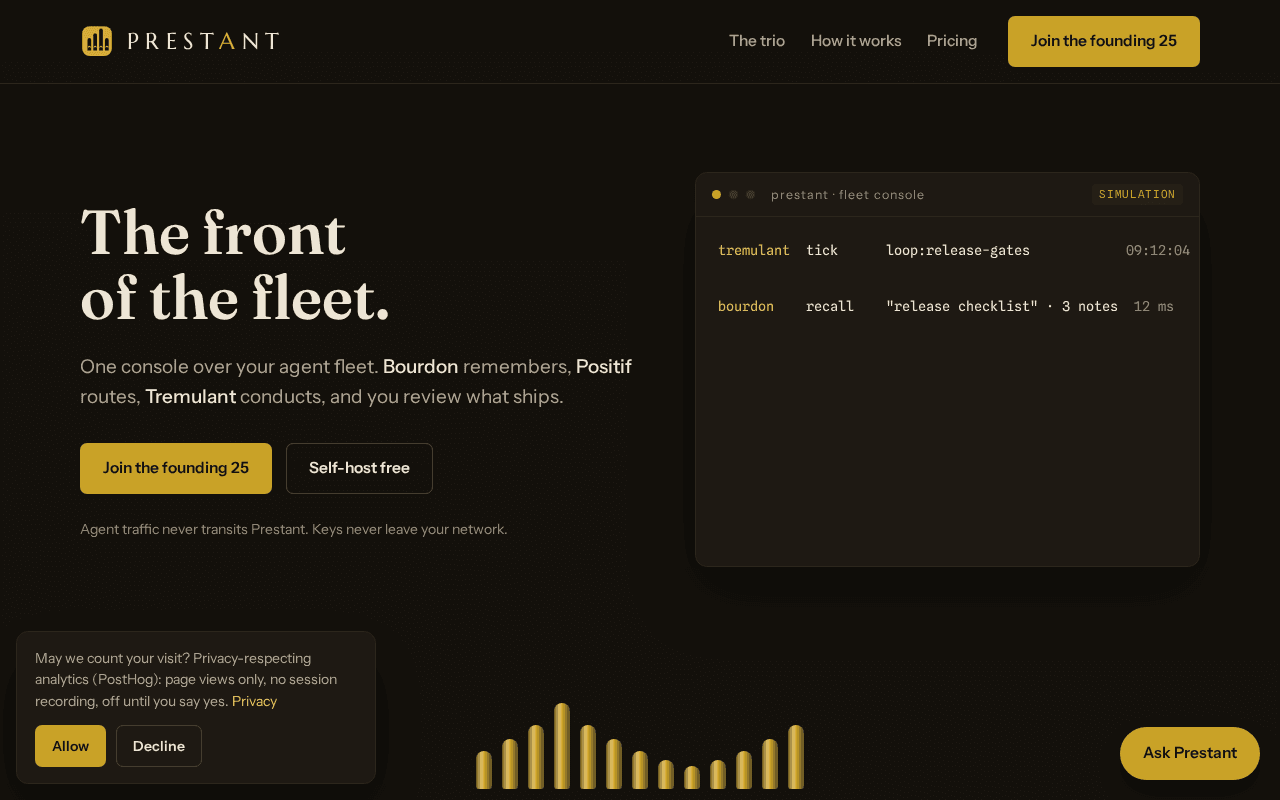
Task: Click the 'tick' command text
Action: pyautogui.click(x=822, y=250)
